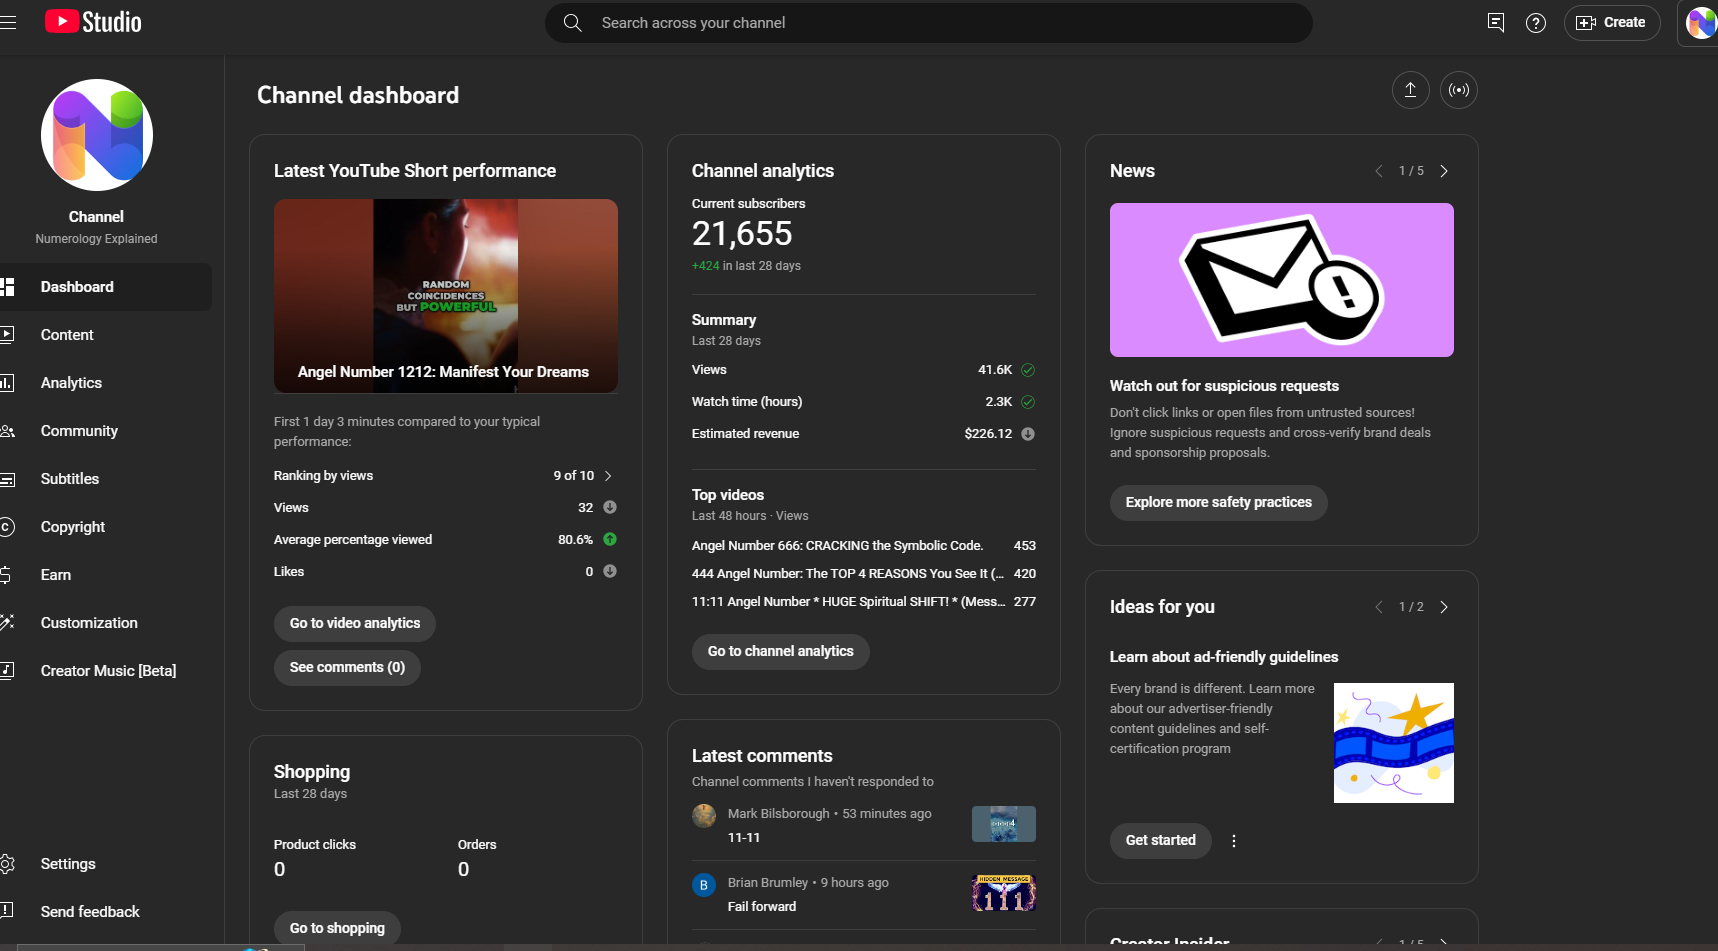Click the 'Numerology Explained' channel name
This screenshot has width=1718, height=951.
pos(96,239)
